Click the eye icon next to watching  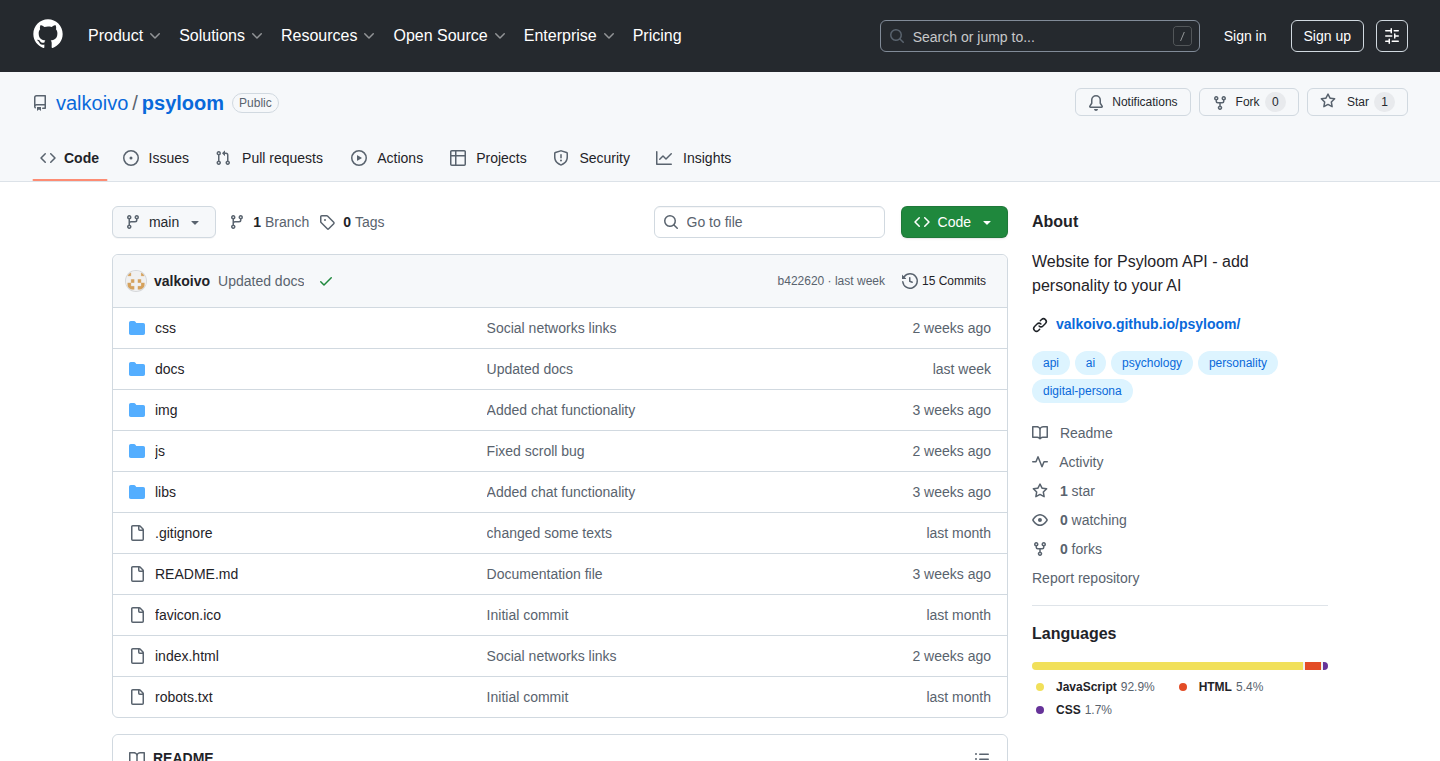(x=1040, y=520)
